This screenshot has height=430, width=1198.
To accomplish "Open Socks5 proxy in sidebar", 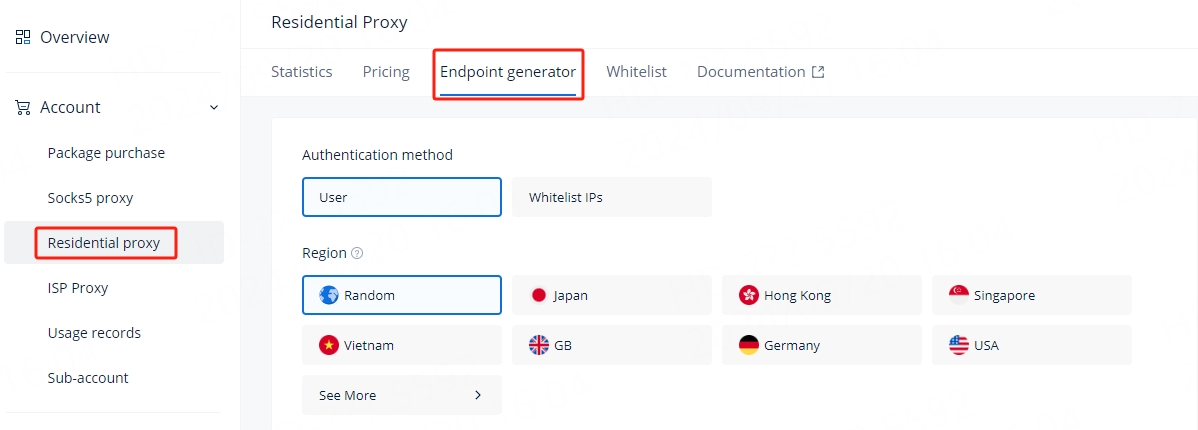I will coord(90,198).
